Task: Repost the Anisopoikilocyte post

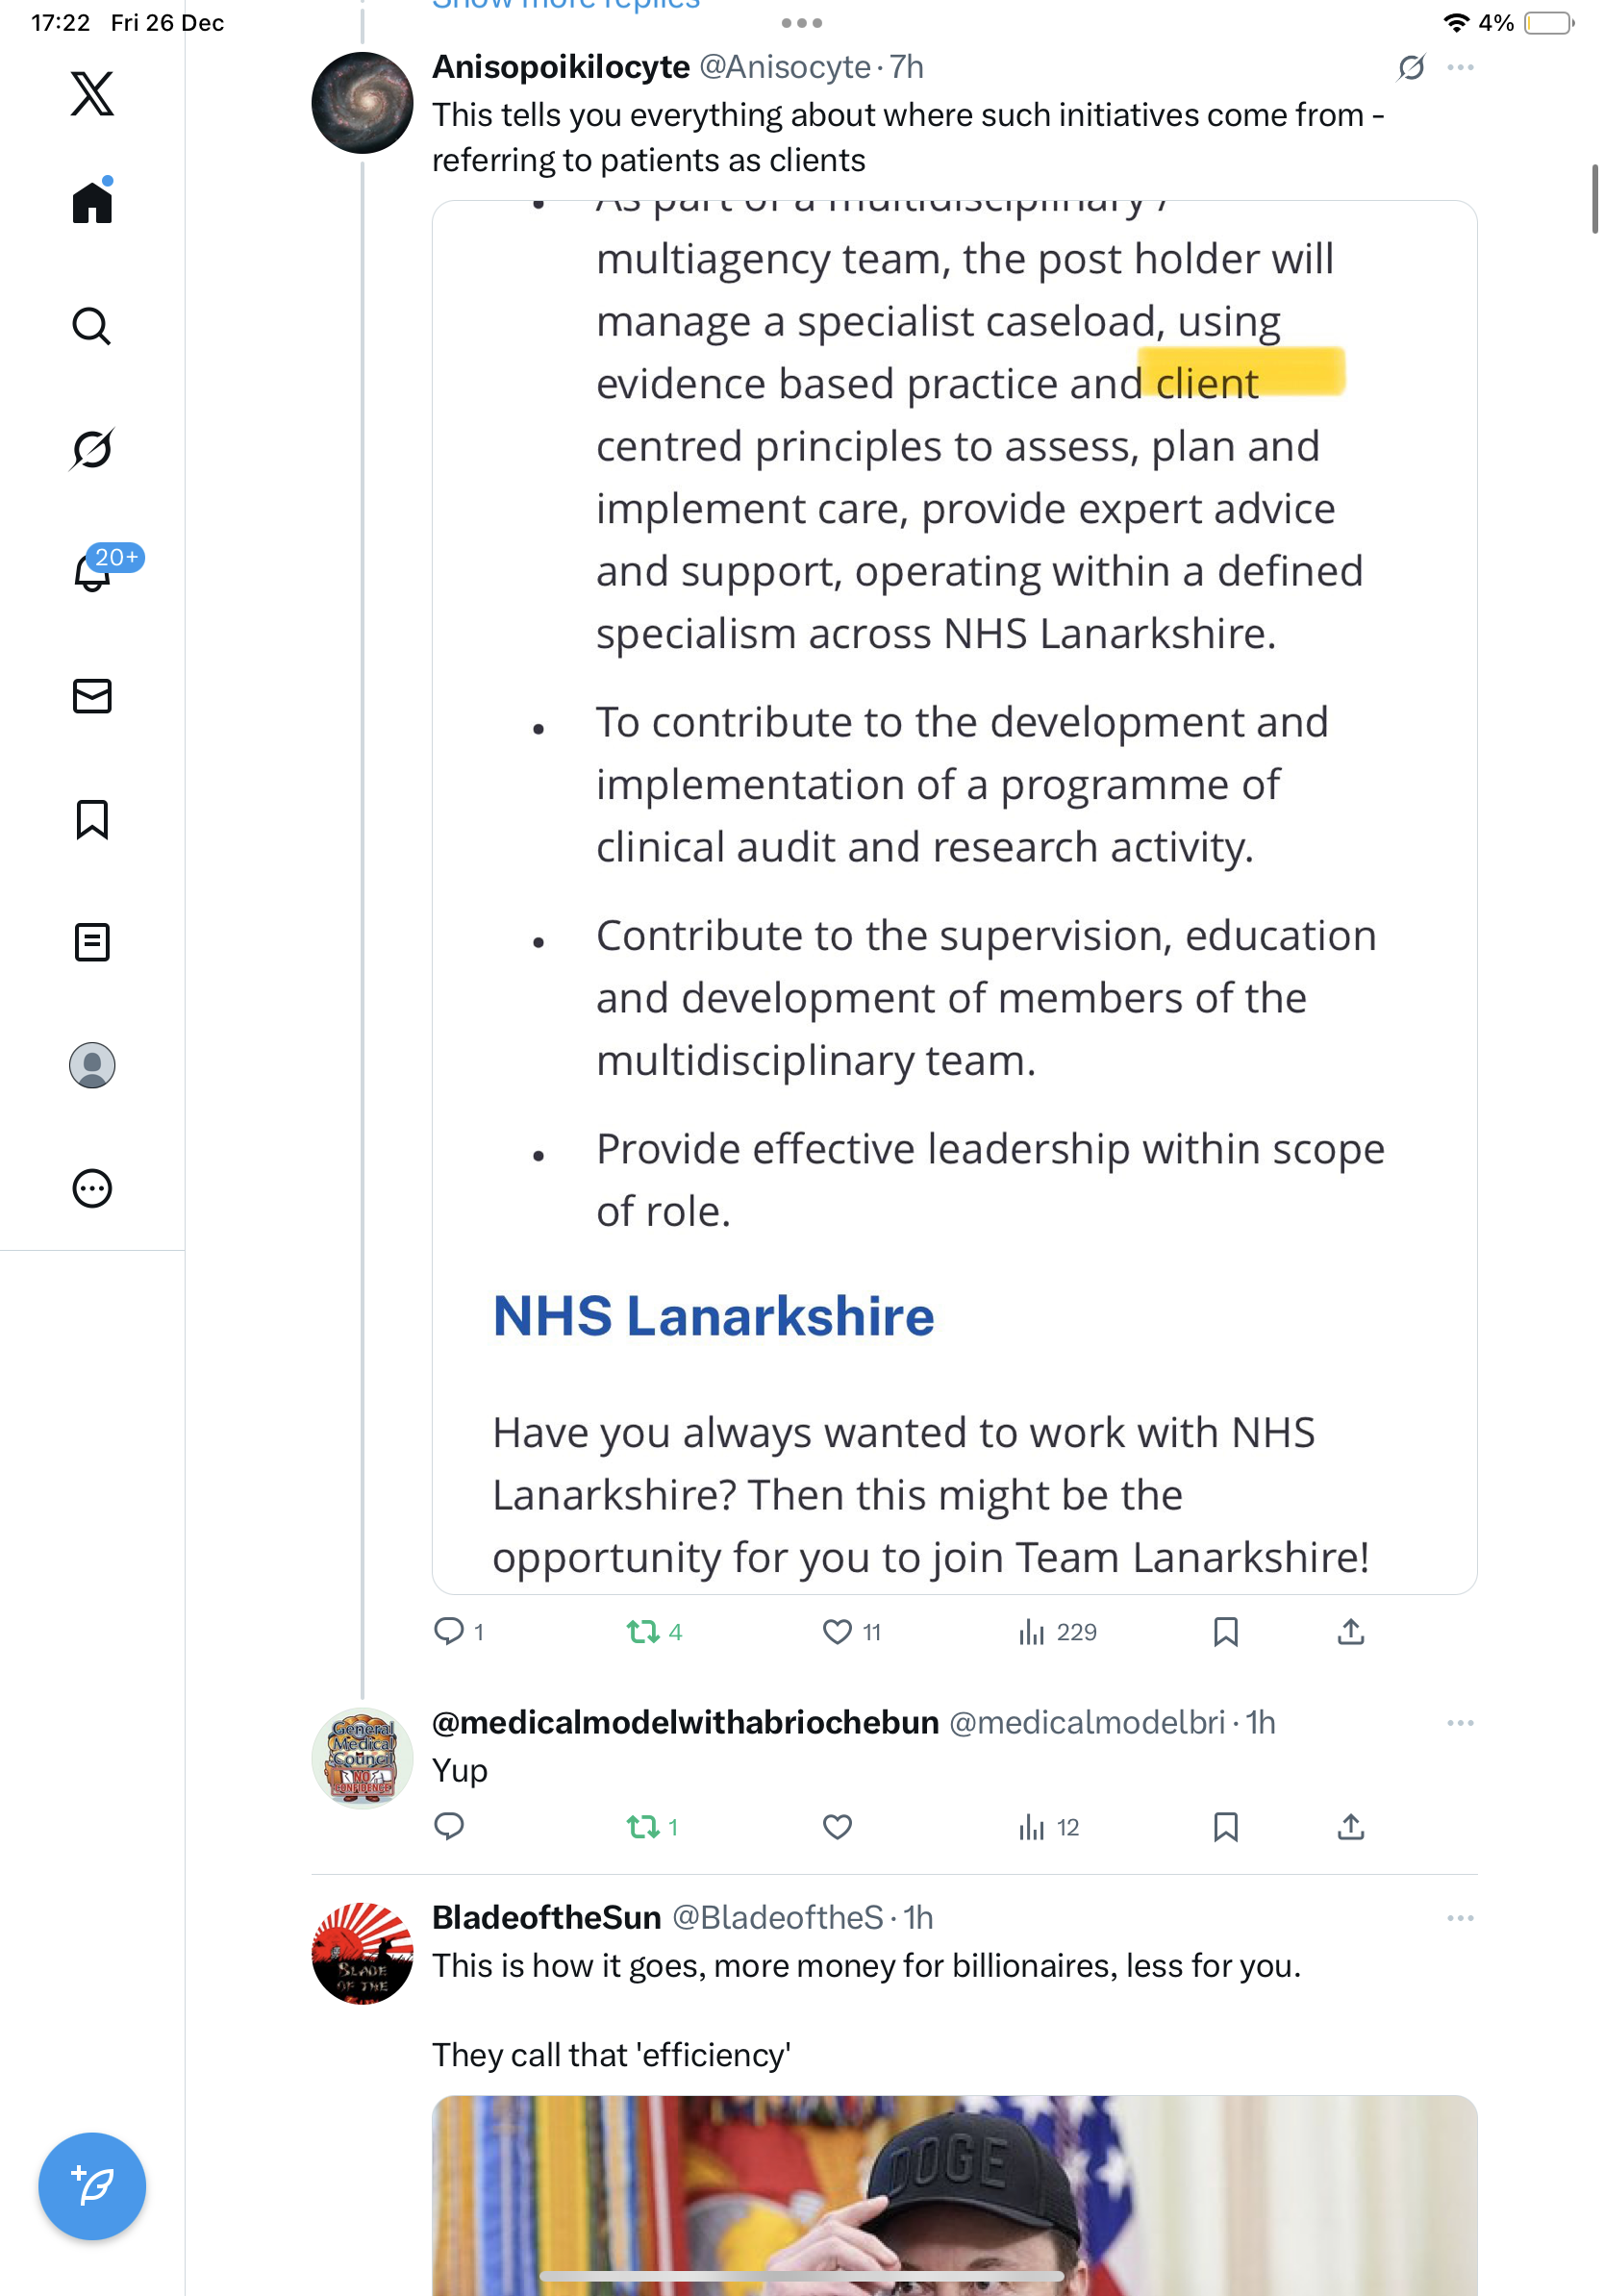Action: (643, 1632)
